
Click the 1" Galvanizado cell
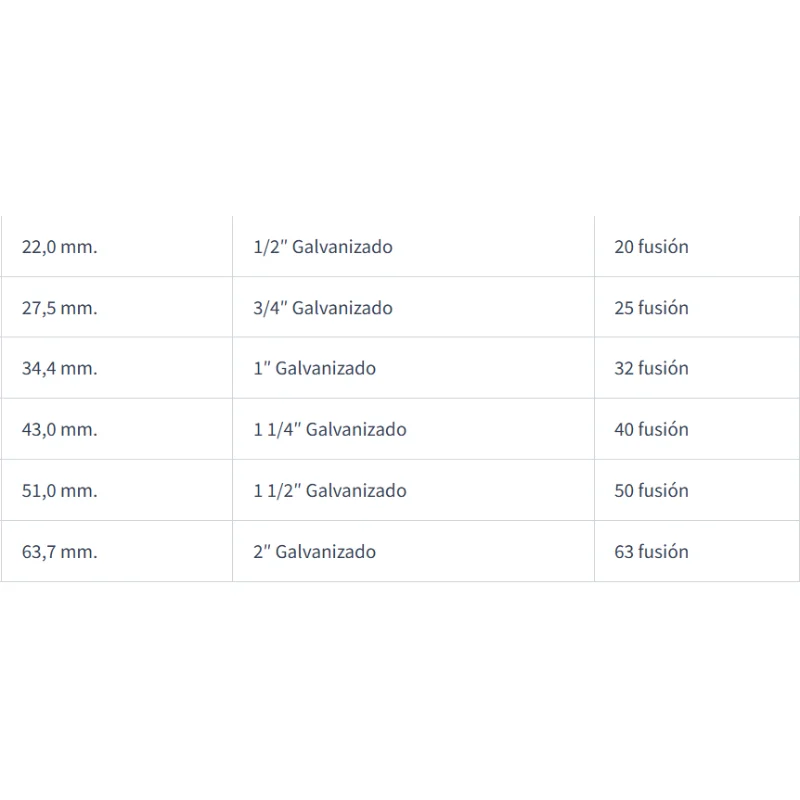coord(413,368)
